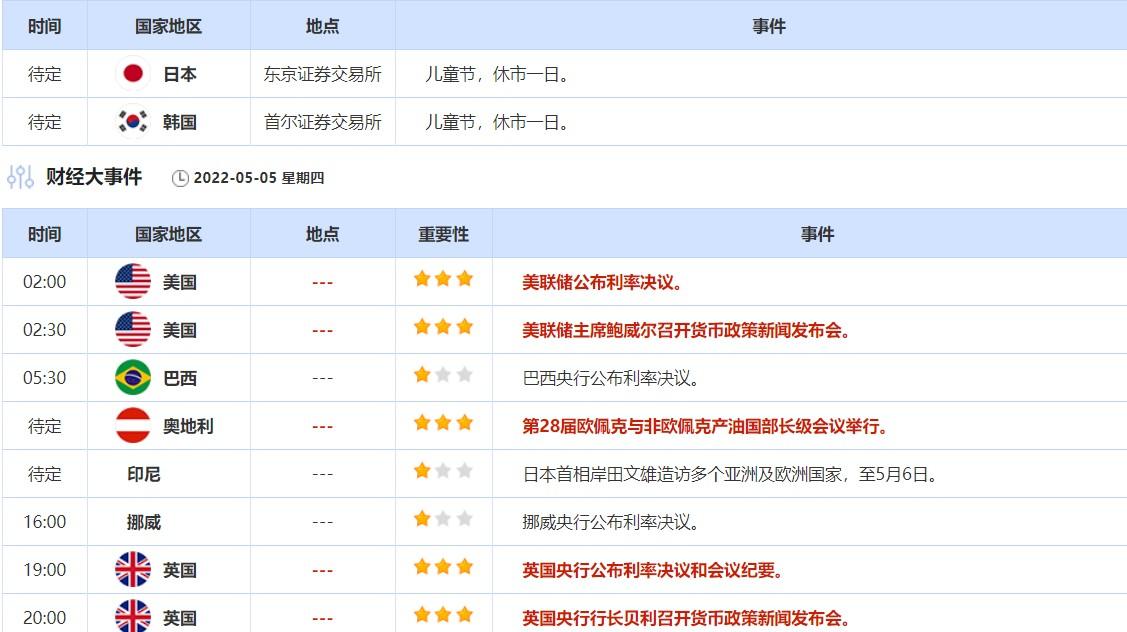Click the 重要性 column header

click(443, 234)
